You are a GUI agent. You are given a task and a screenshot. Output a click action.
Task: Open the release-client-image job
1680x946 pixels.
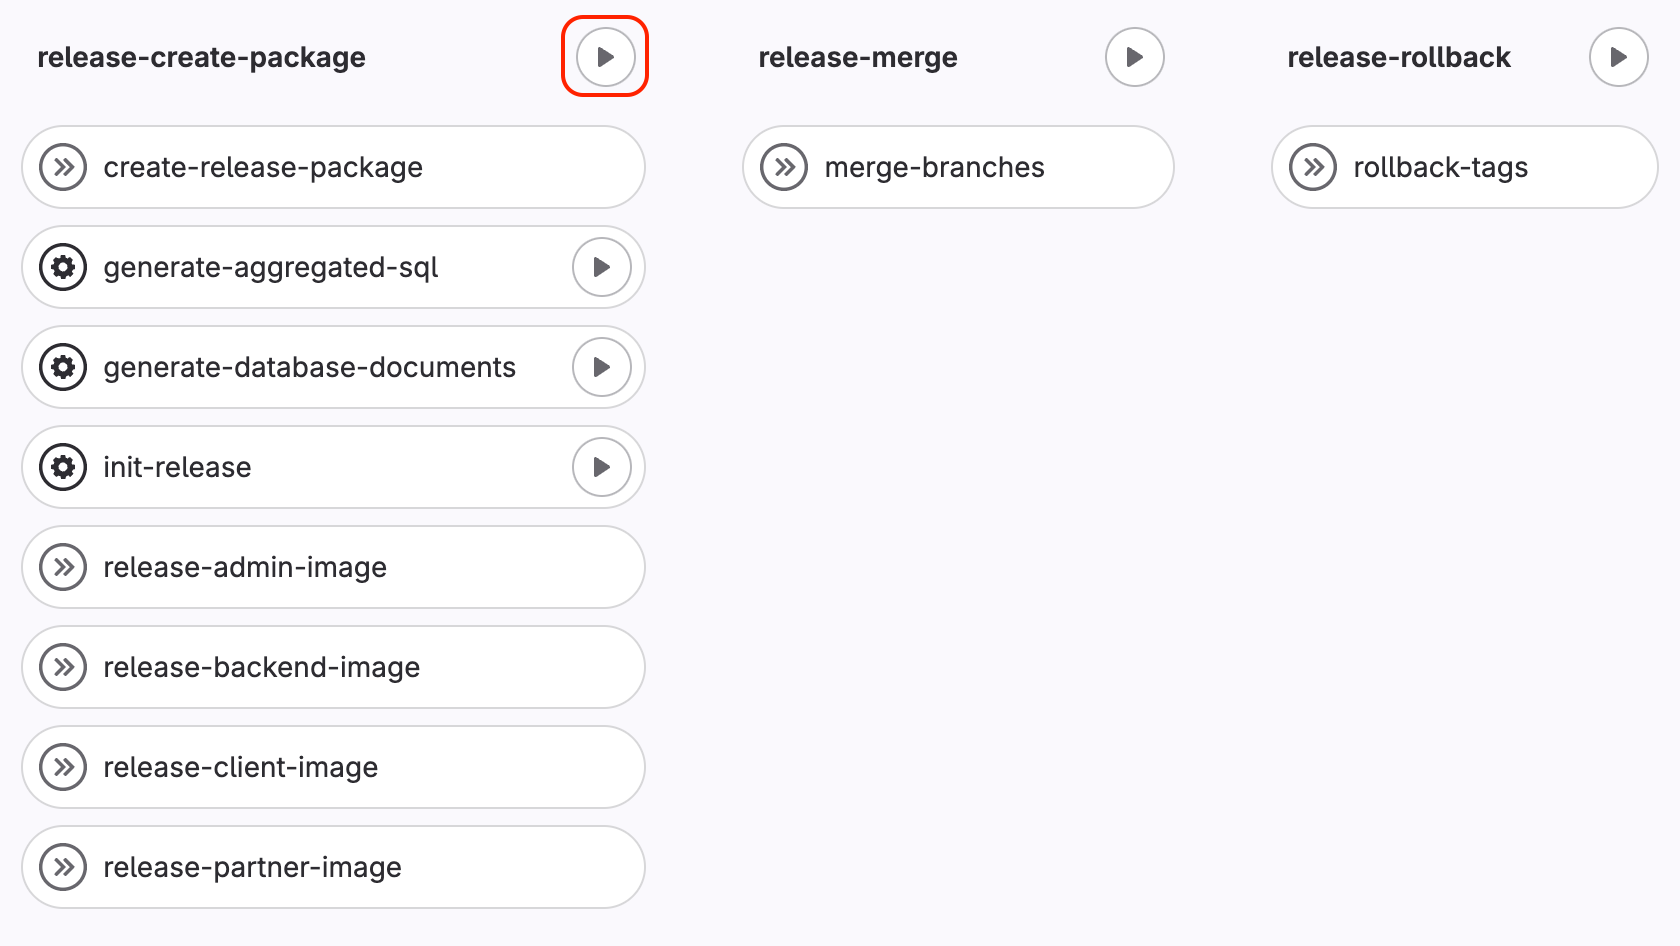point(240,767)
